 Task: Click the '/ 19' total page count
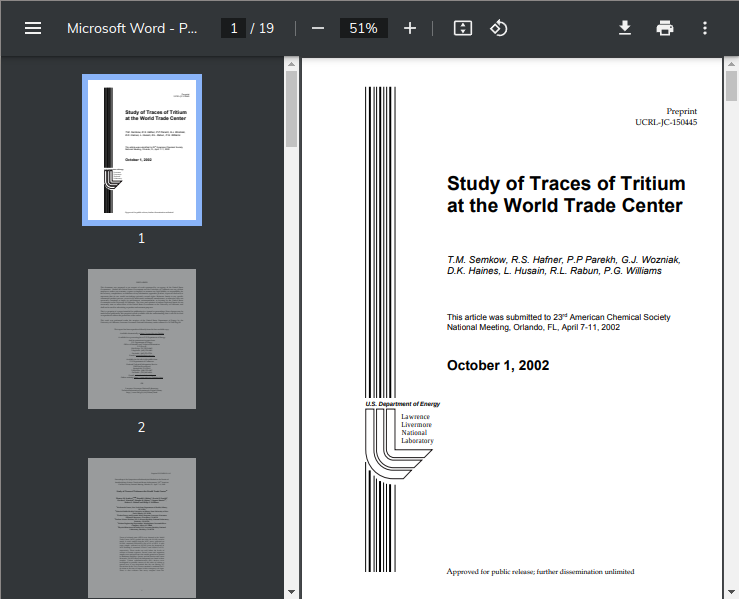point(262,28)
